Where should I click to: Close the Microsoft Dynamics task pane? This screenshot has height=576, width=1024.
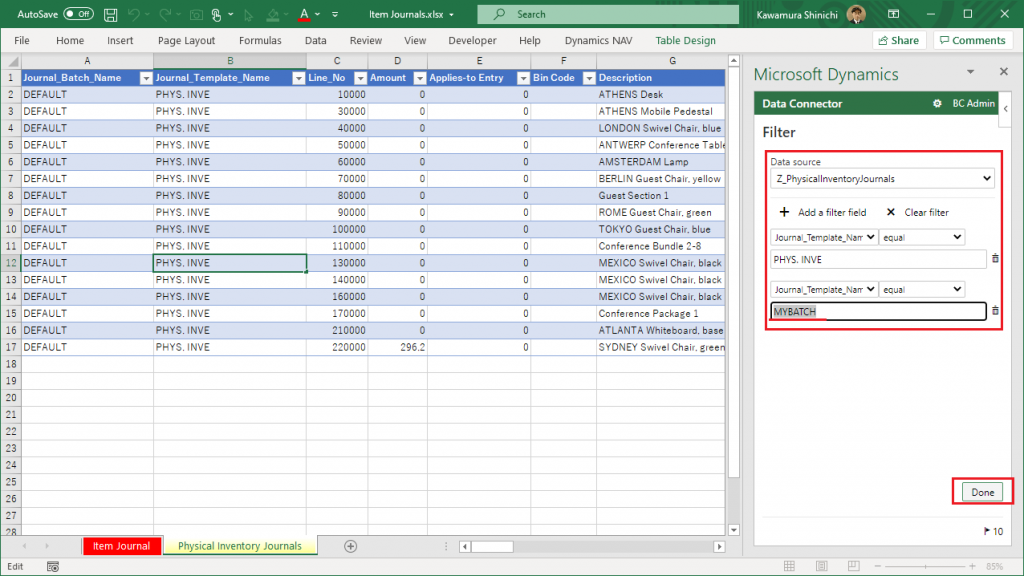tap(1004, 71)
